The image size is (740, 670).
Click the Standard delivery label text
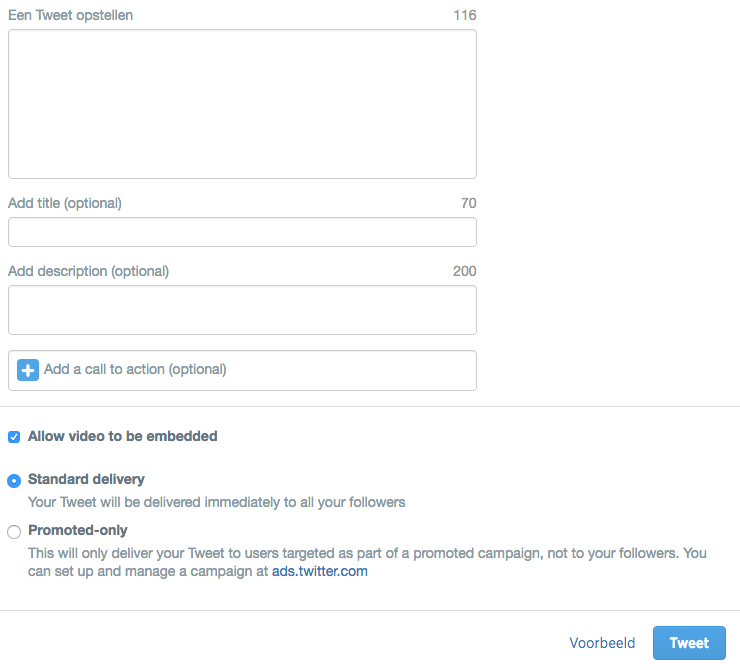86,479
